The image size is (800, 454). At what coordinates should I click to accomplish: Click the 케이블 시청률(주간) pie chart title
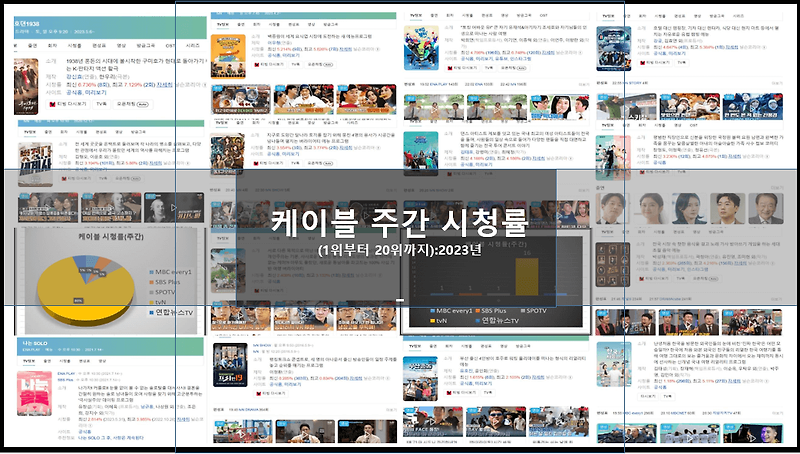click(111, 237)
